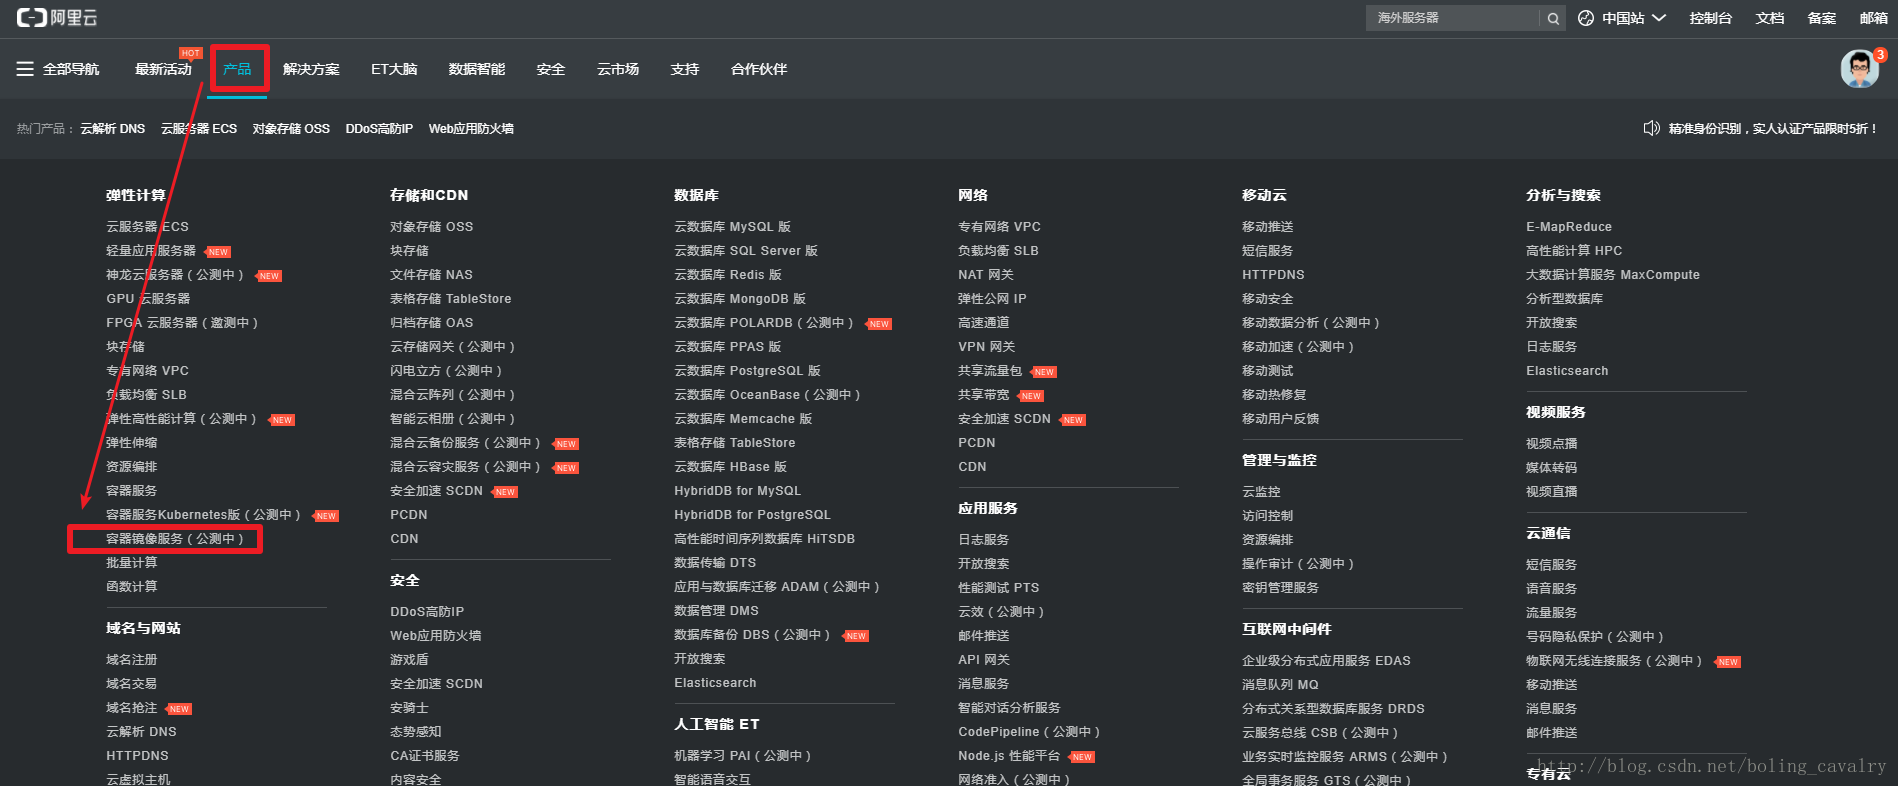Viewport: 1898px width, 786px height.
Task: Open 消息队列 MQ link
Action: [x=1280, y=685]
